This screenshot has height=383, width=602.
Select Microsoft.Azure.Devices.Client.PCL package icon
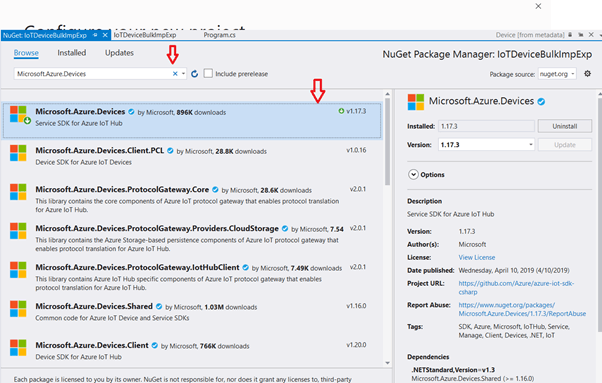[x=18, y=153]
